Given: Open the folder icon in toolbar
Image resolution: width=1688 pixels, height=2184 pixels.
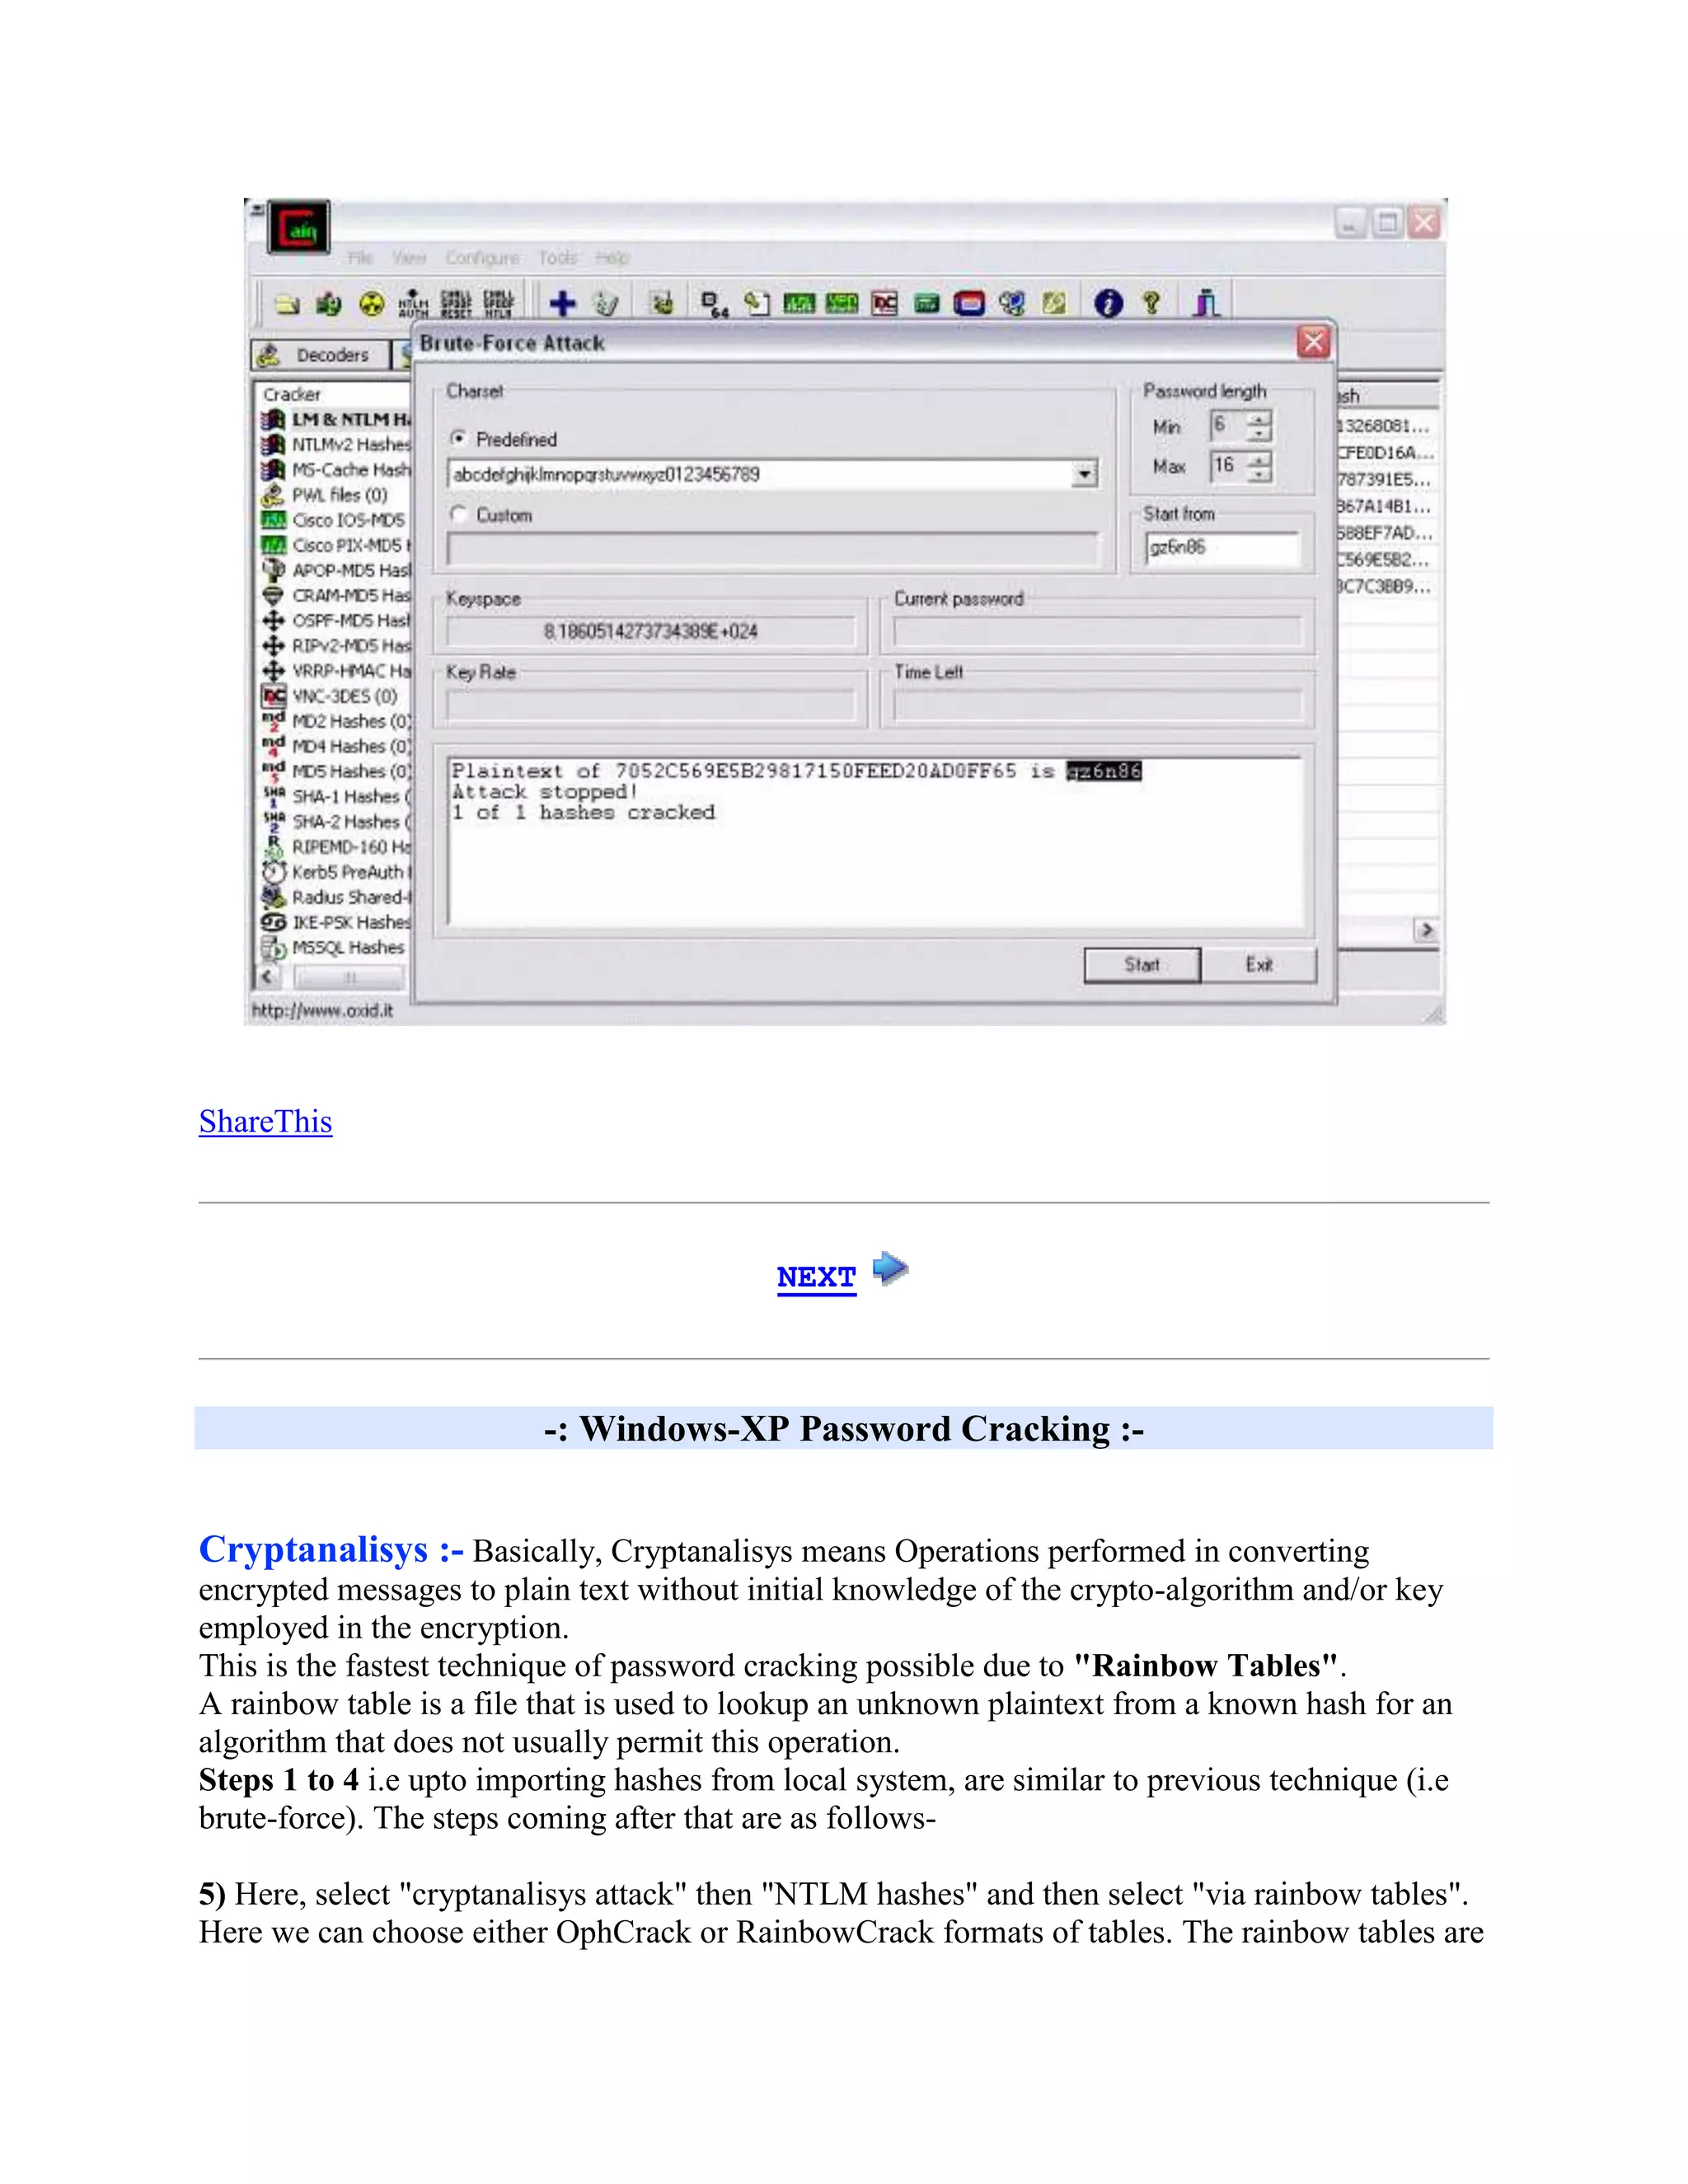Looking at the screenshot, I should pos(288,304).
